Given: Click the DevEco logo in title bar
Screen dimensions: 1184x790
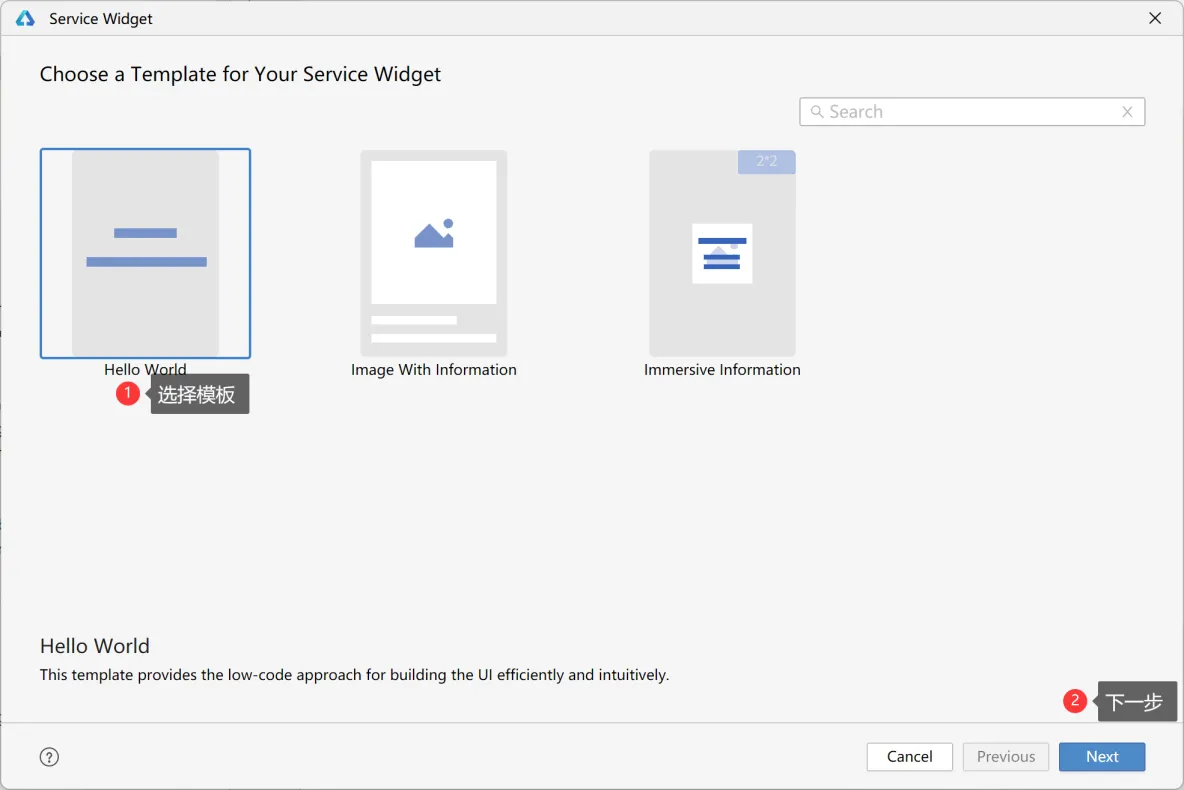Looking at the screenshot, I should pos(25,18).
